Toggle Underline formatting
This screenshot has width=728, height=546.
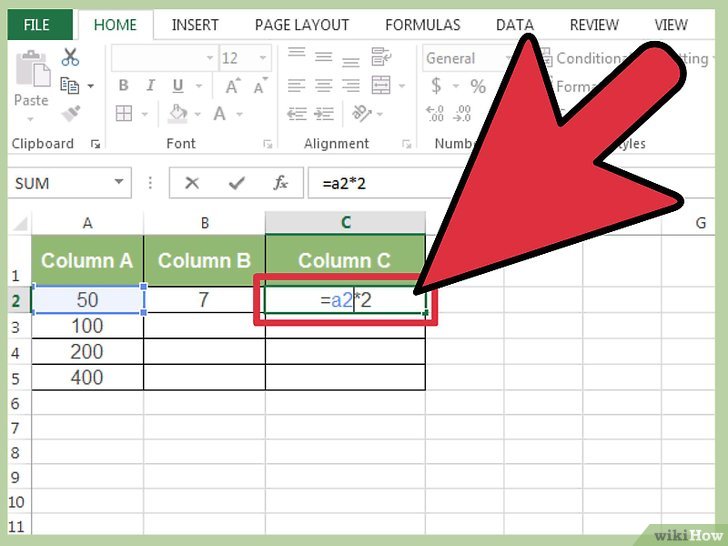(x=176, y=86)
